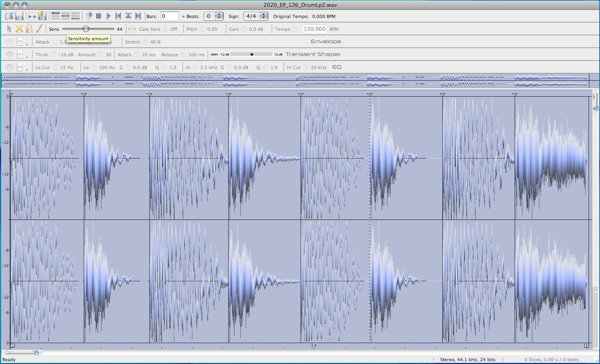The width and height of the screenshot is (600, 364).
Task: Click the first slice marker triangle
Action: (x=11, y=93)
